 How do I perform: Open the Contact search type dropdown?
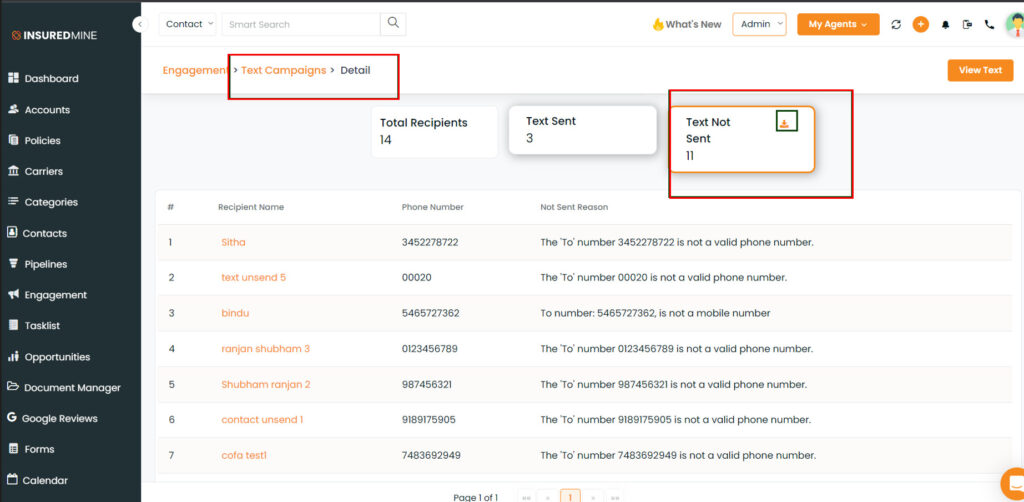[188, 24]
